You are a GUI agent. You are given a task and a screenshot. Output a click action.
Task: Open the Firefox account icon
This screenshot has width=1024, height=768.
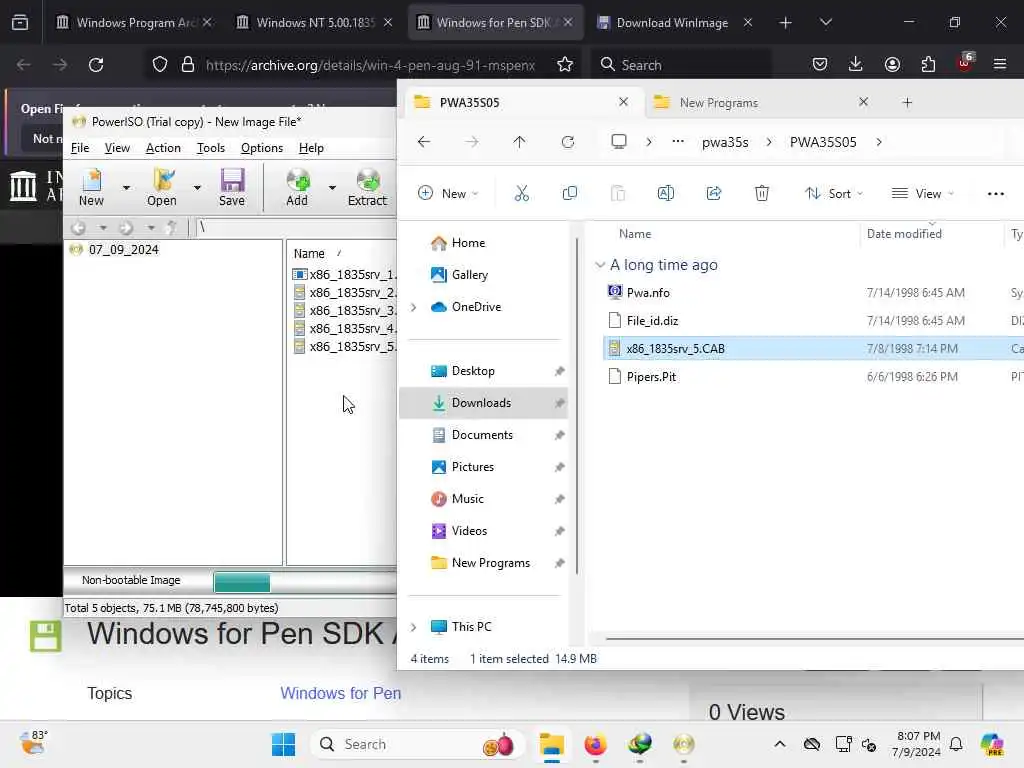(x=892, y=65)
